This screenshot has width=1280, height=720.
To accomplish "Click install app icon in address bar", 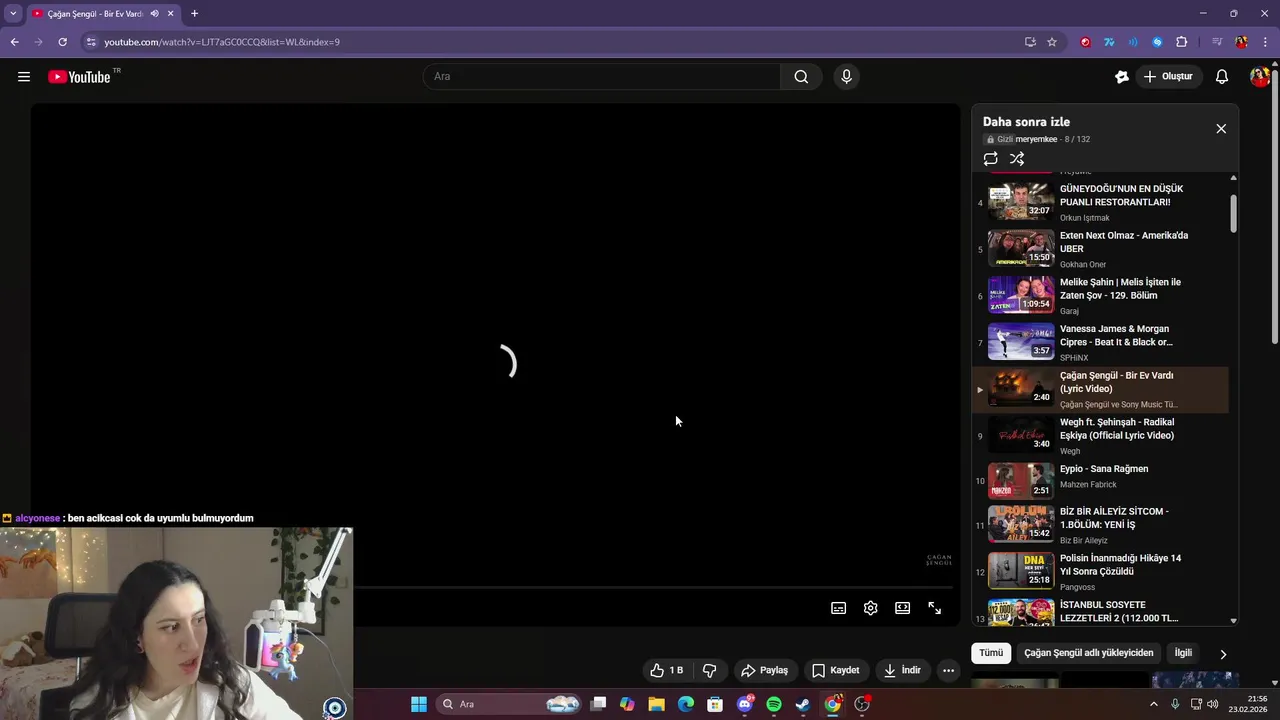I will click(x=1030, y=42).
